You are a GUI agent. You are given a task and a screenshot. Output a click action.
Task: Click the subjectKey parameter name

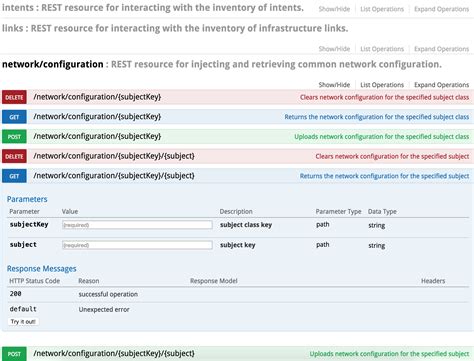[x=29, y=224]
